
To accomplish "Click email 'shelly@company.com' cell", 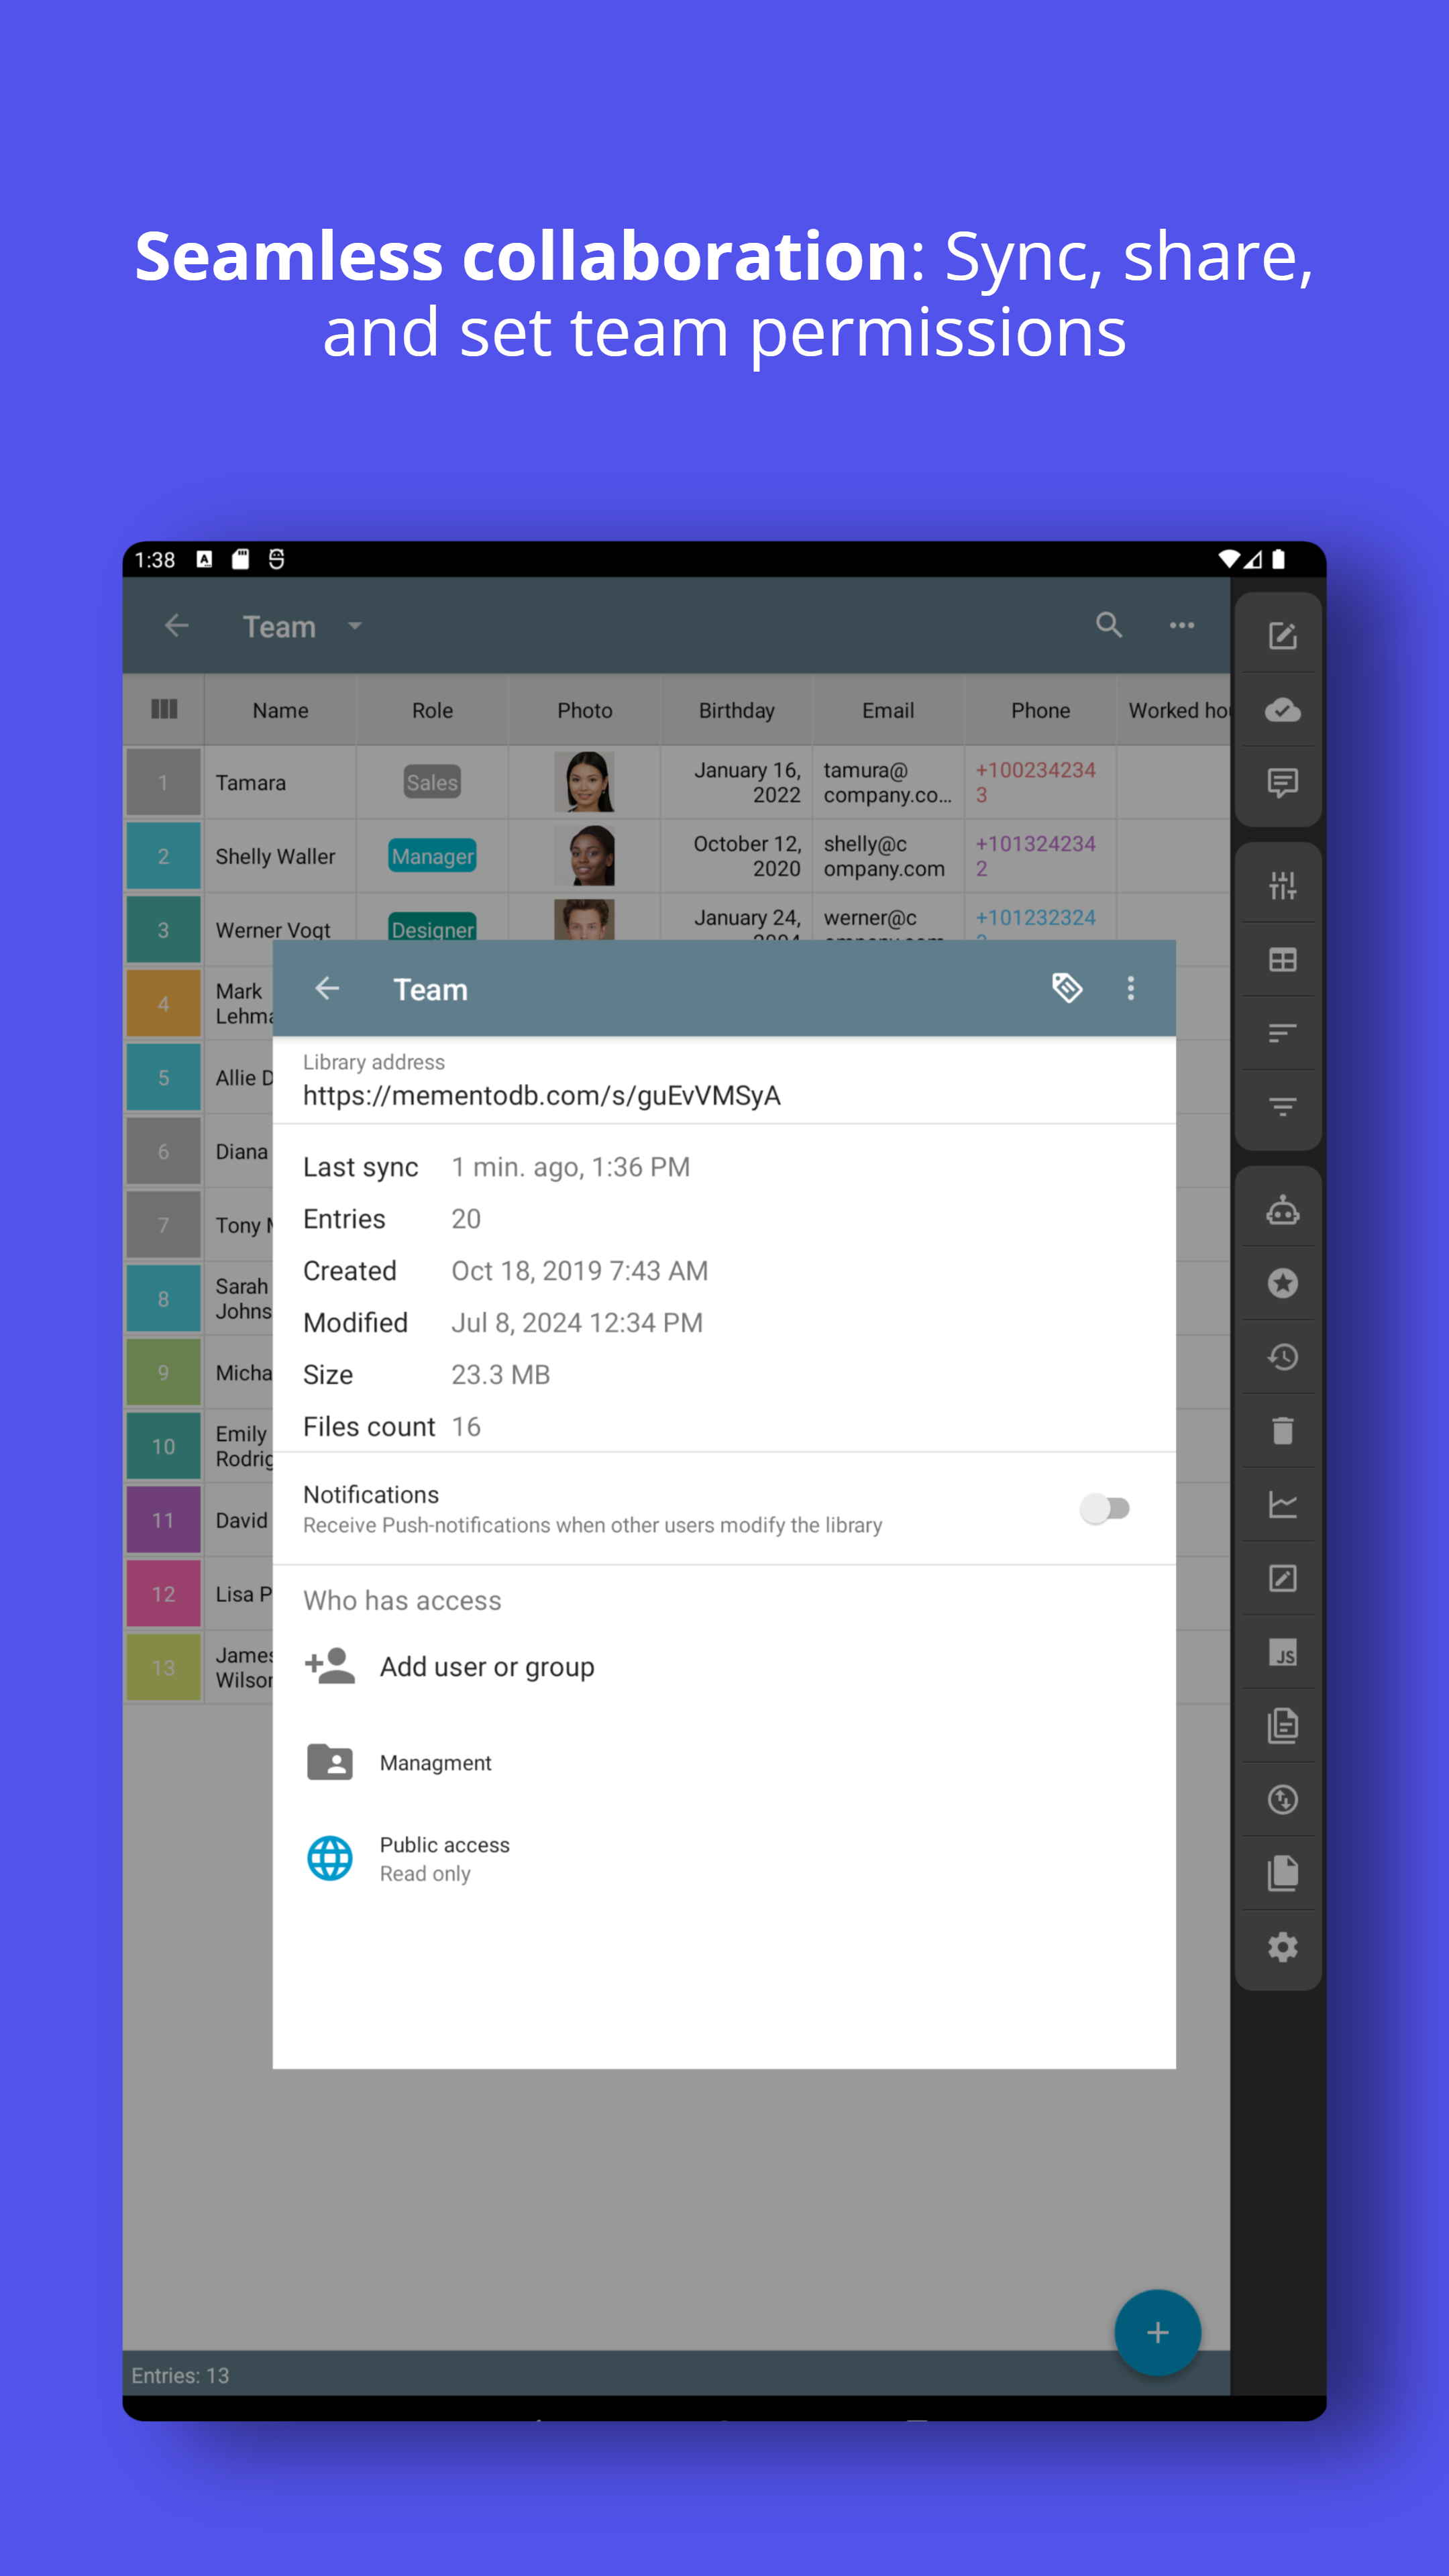I will [888, 856].
